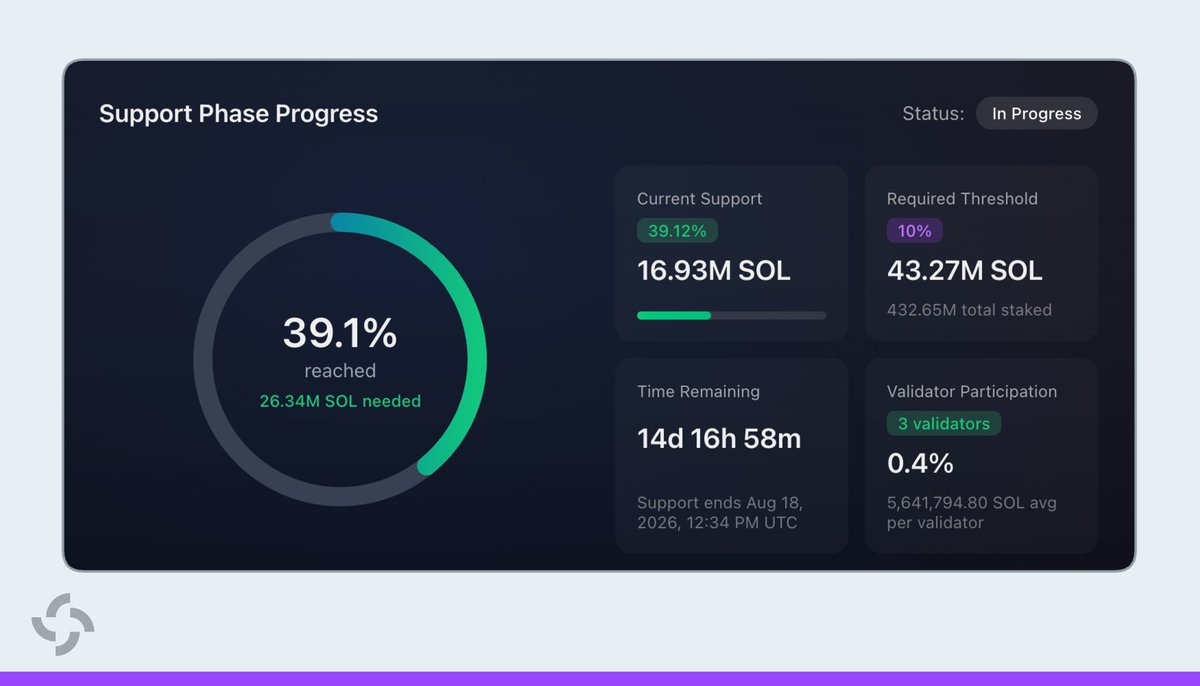This screenshot has height=686, width=1200.
Task: Click the 3 validators green badge
Action: click(943, 424)
